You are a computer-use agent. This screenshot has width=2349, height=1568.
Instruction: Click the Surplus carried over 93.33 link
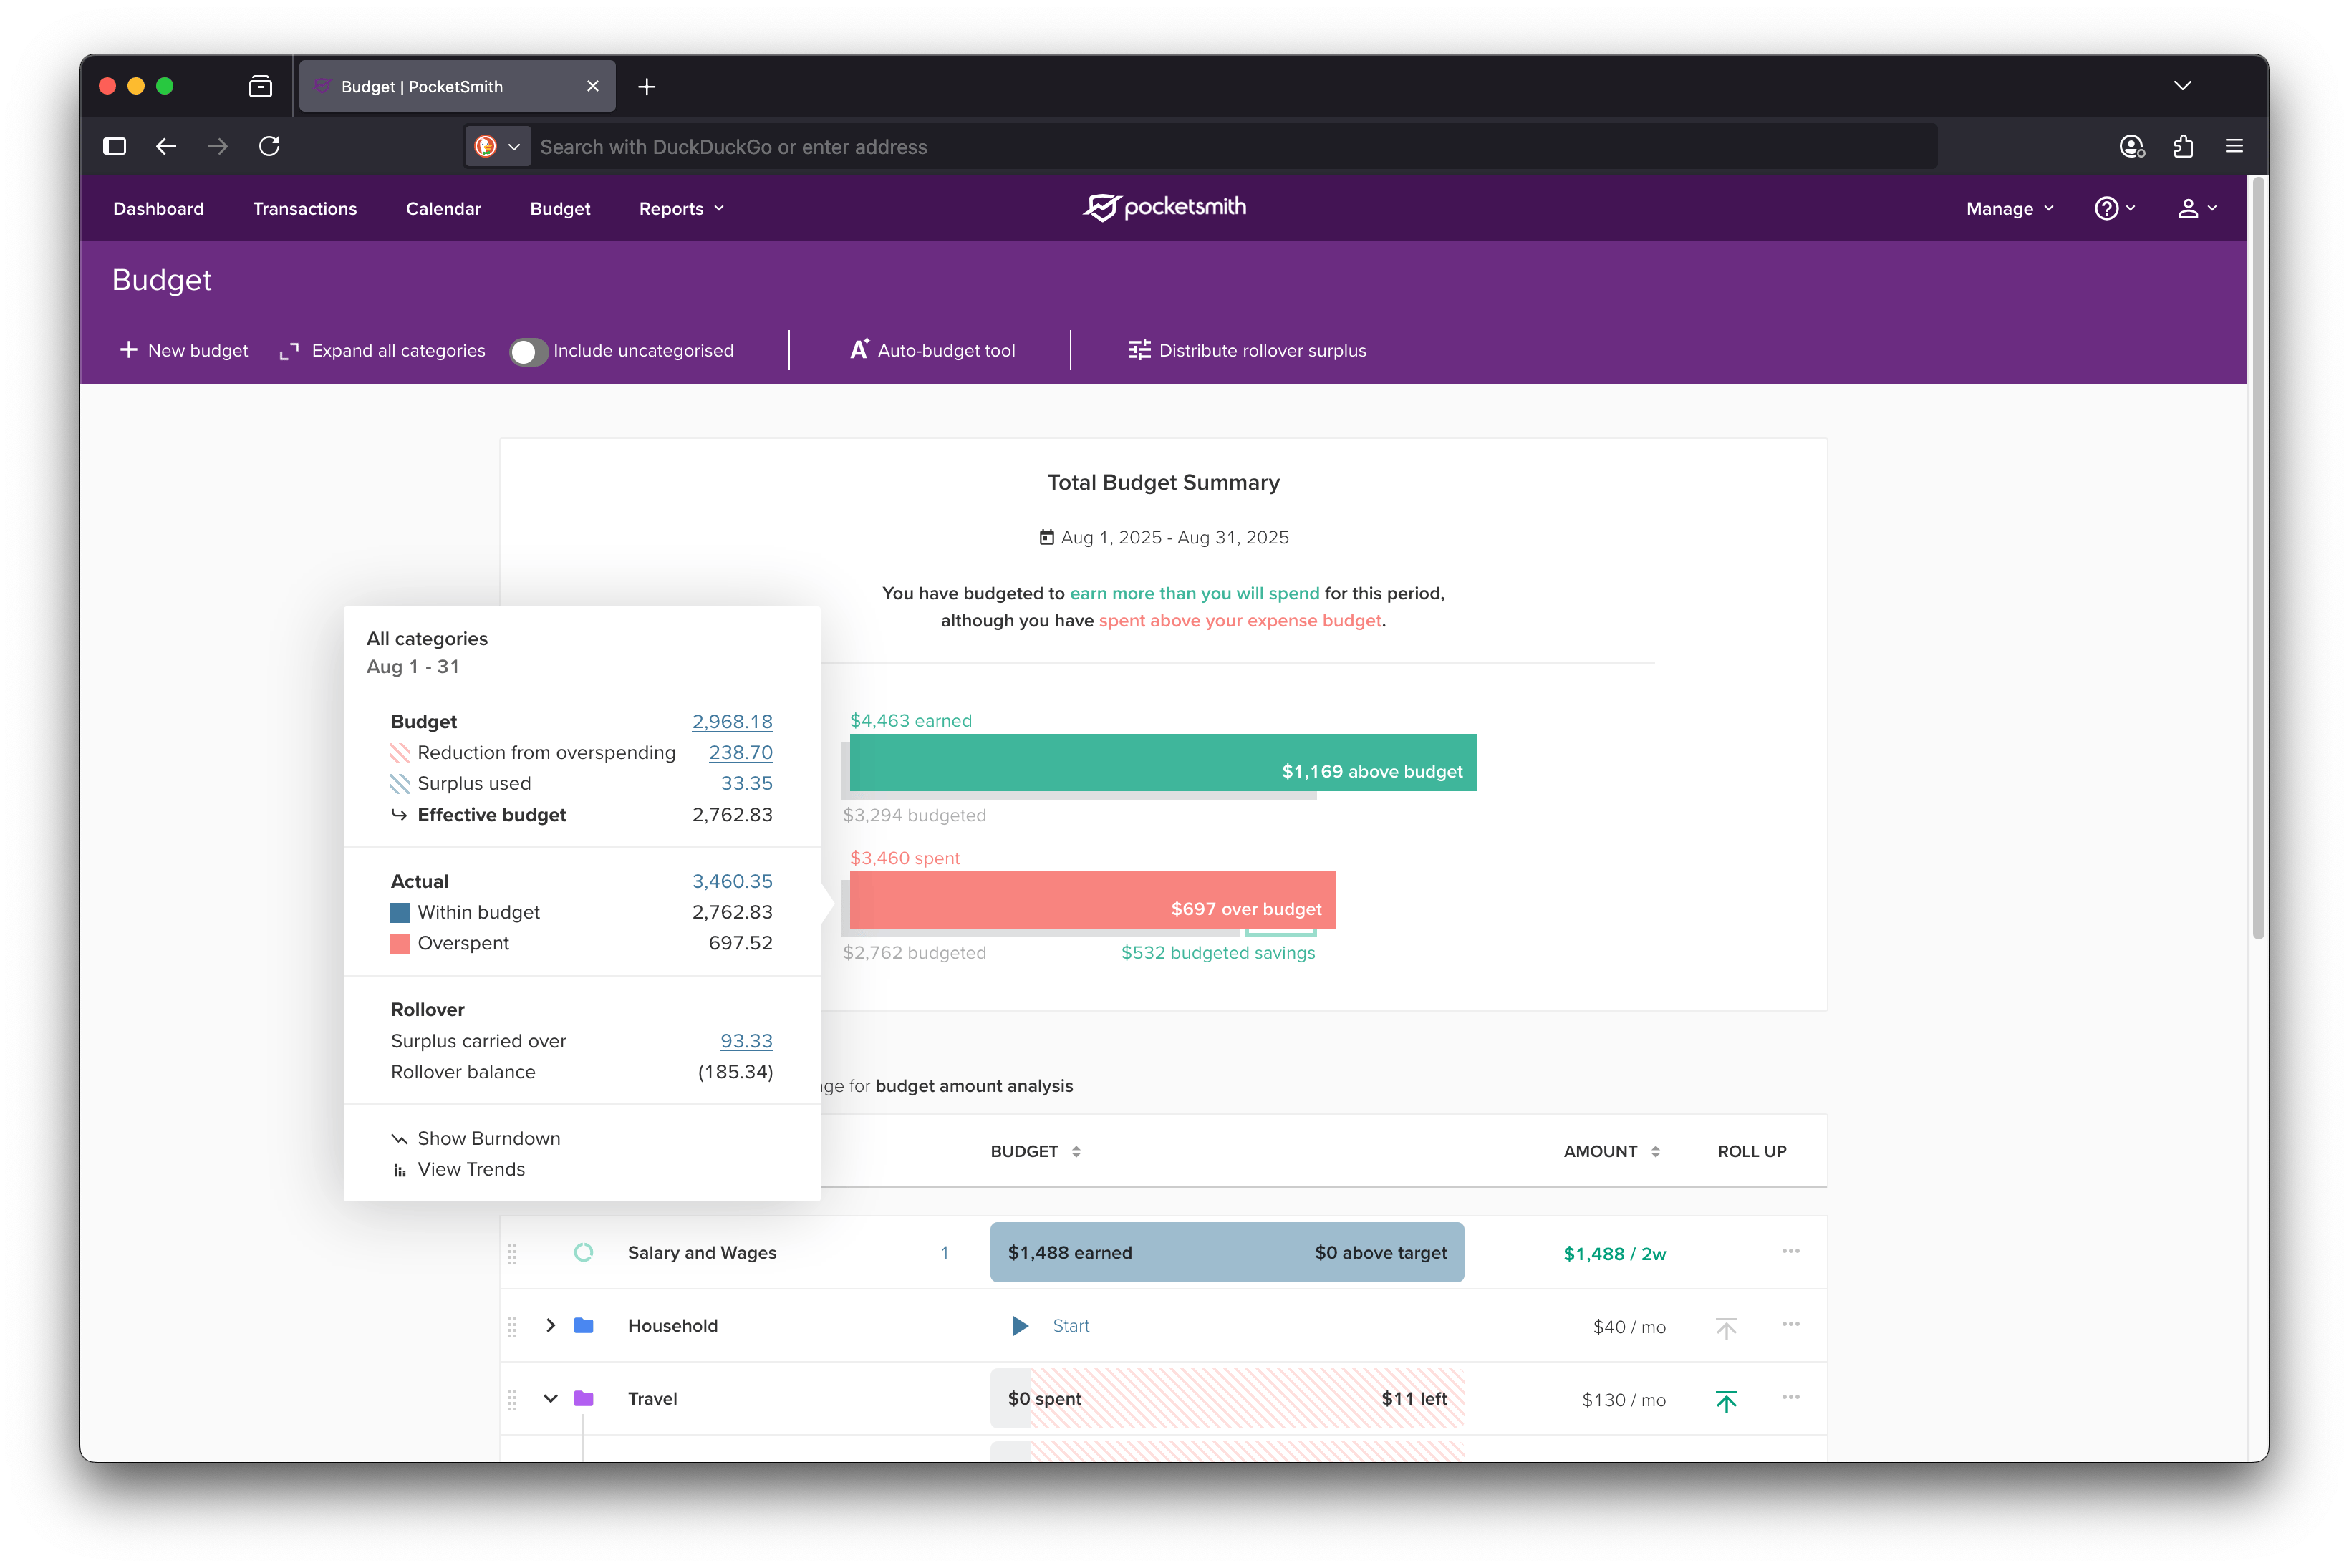pos(746,1041)
